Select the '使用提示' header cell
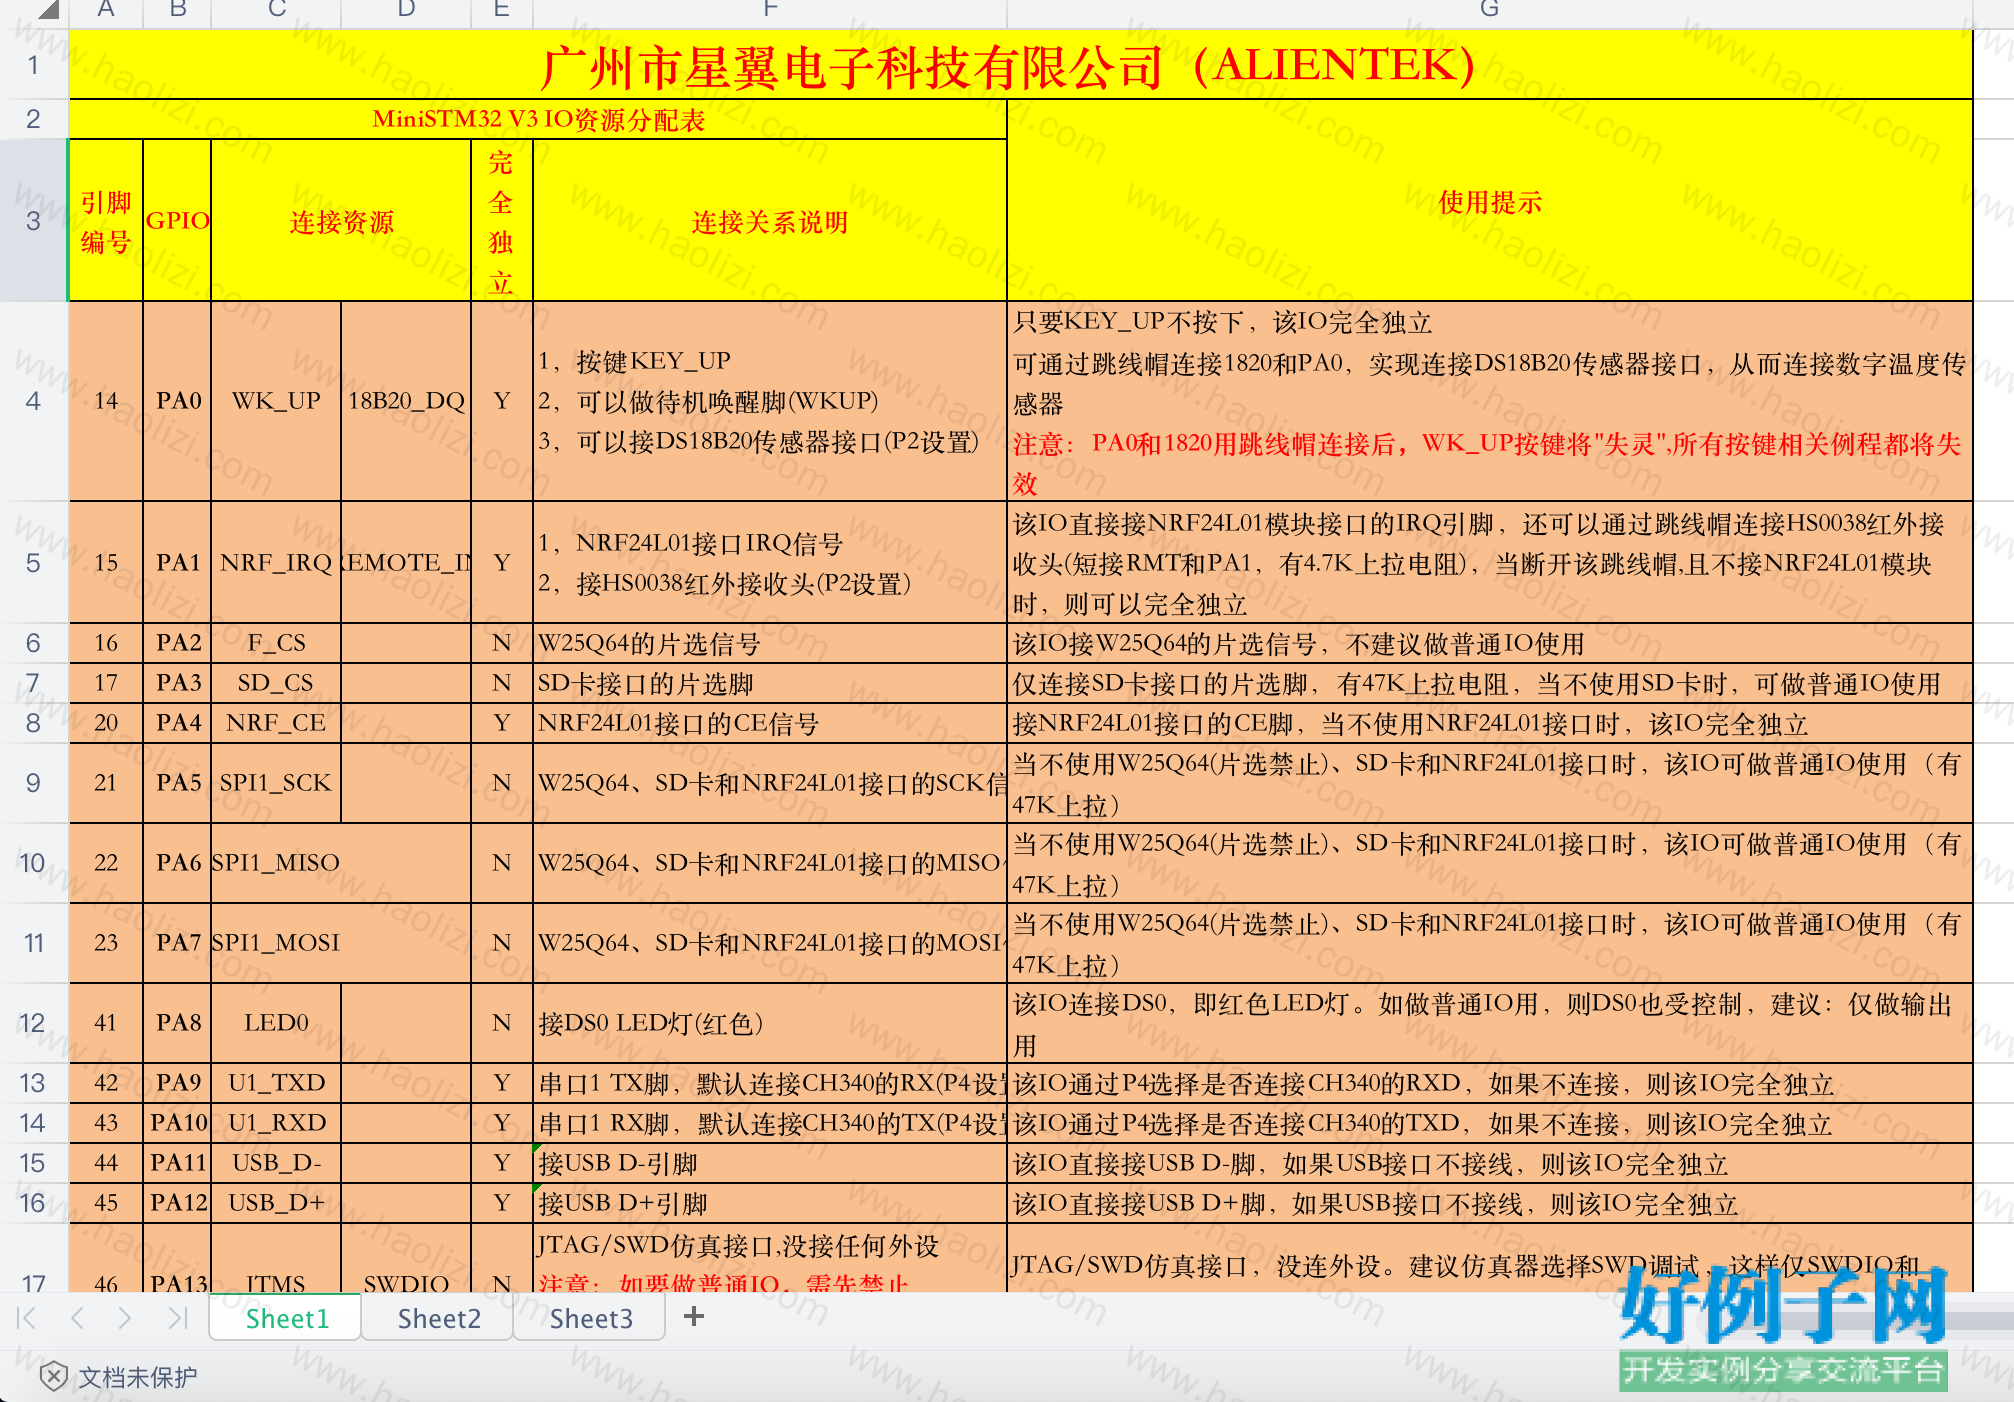Image resolution: width=2014 pixels, height=1402 pixels. [1490, 201]
